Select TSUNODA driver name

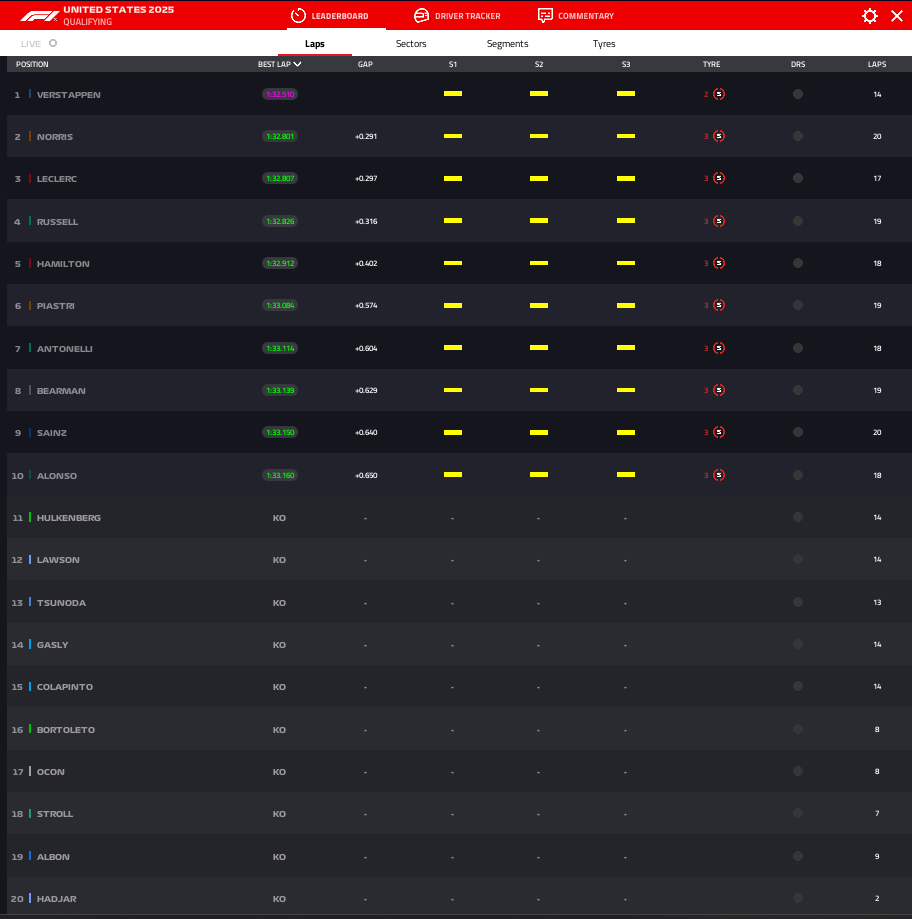tap(61, 603)
